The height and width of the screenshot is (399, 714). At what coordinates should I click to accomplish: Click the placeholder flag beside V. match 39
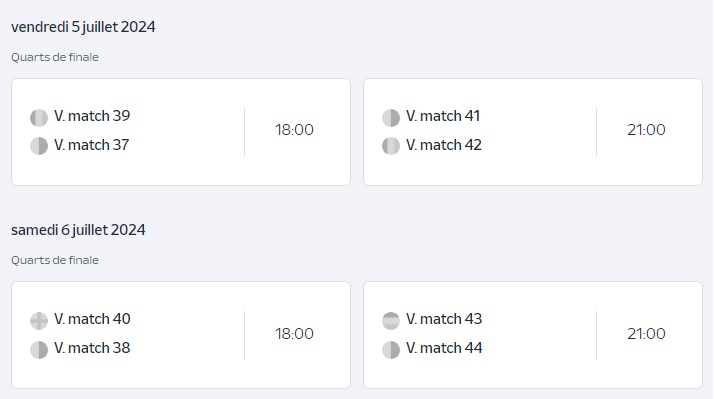39,118
